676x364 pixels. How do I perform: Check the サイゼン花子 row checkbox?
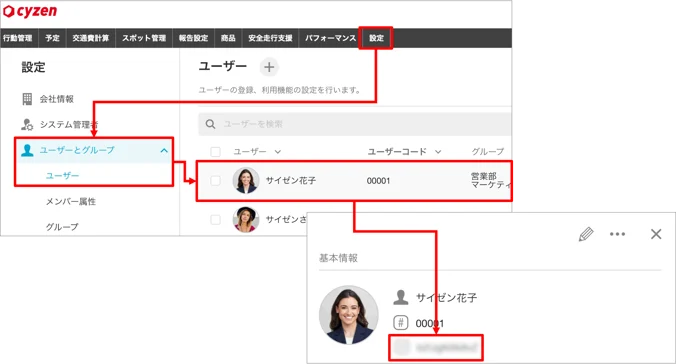tap(215, 181)
